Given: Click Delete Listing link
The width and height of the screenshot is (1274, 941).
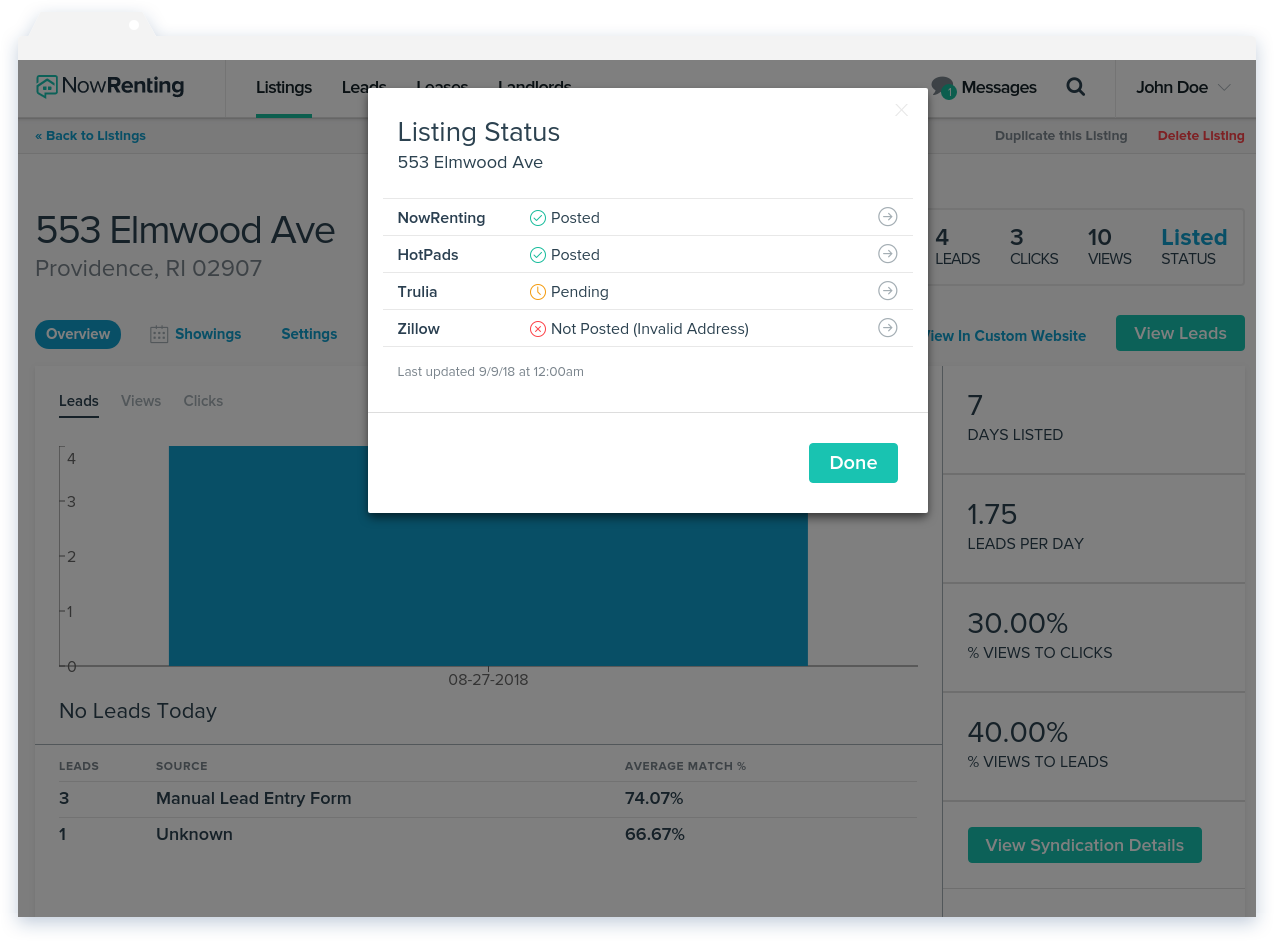Looking at the screenshot, I should coord(1201,136).
